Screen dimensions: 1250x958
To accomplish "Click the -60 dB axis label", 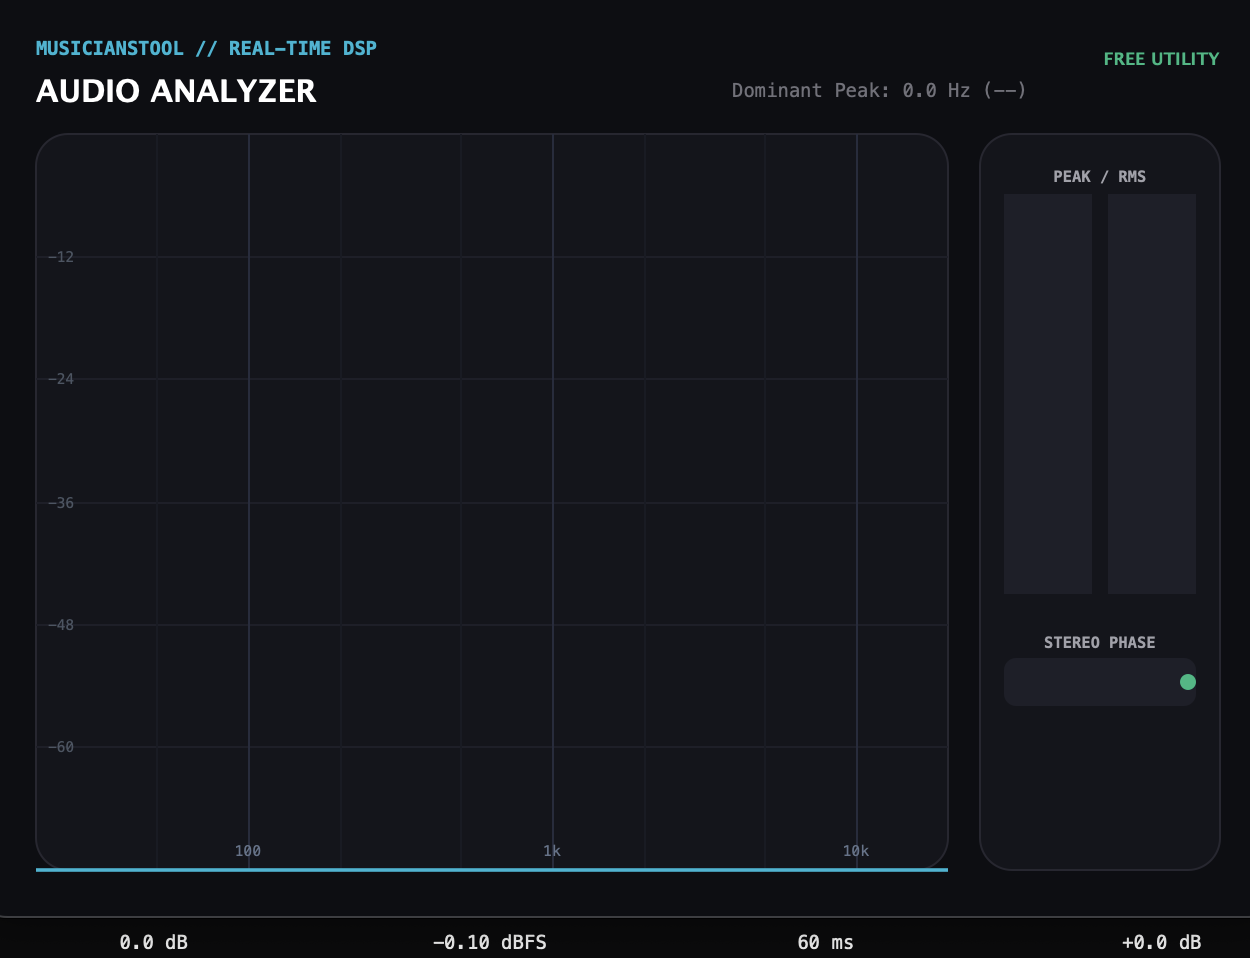I will point(61,747).
